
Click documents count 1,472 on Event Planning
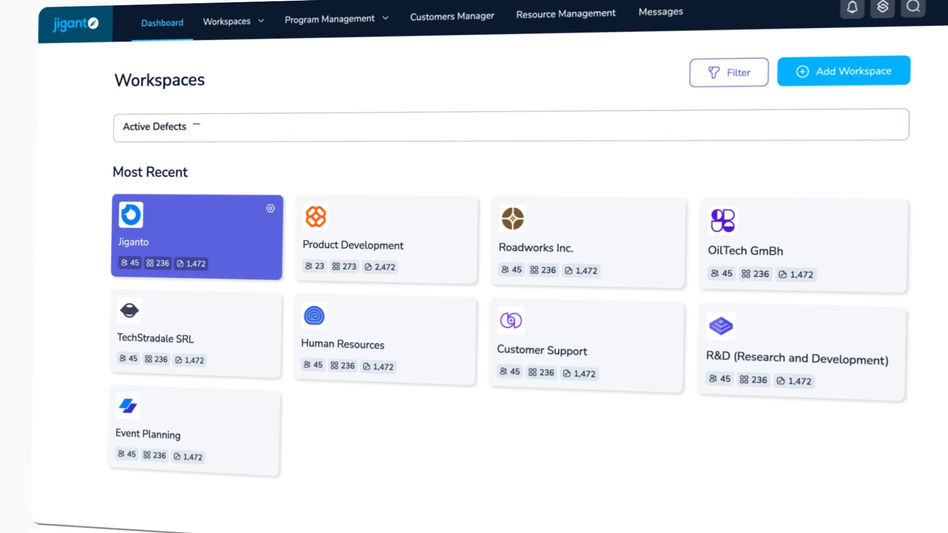tap(188, 456)
